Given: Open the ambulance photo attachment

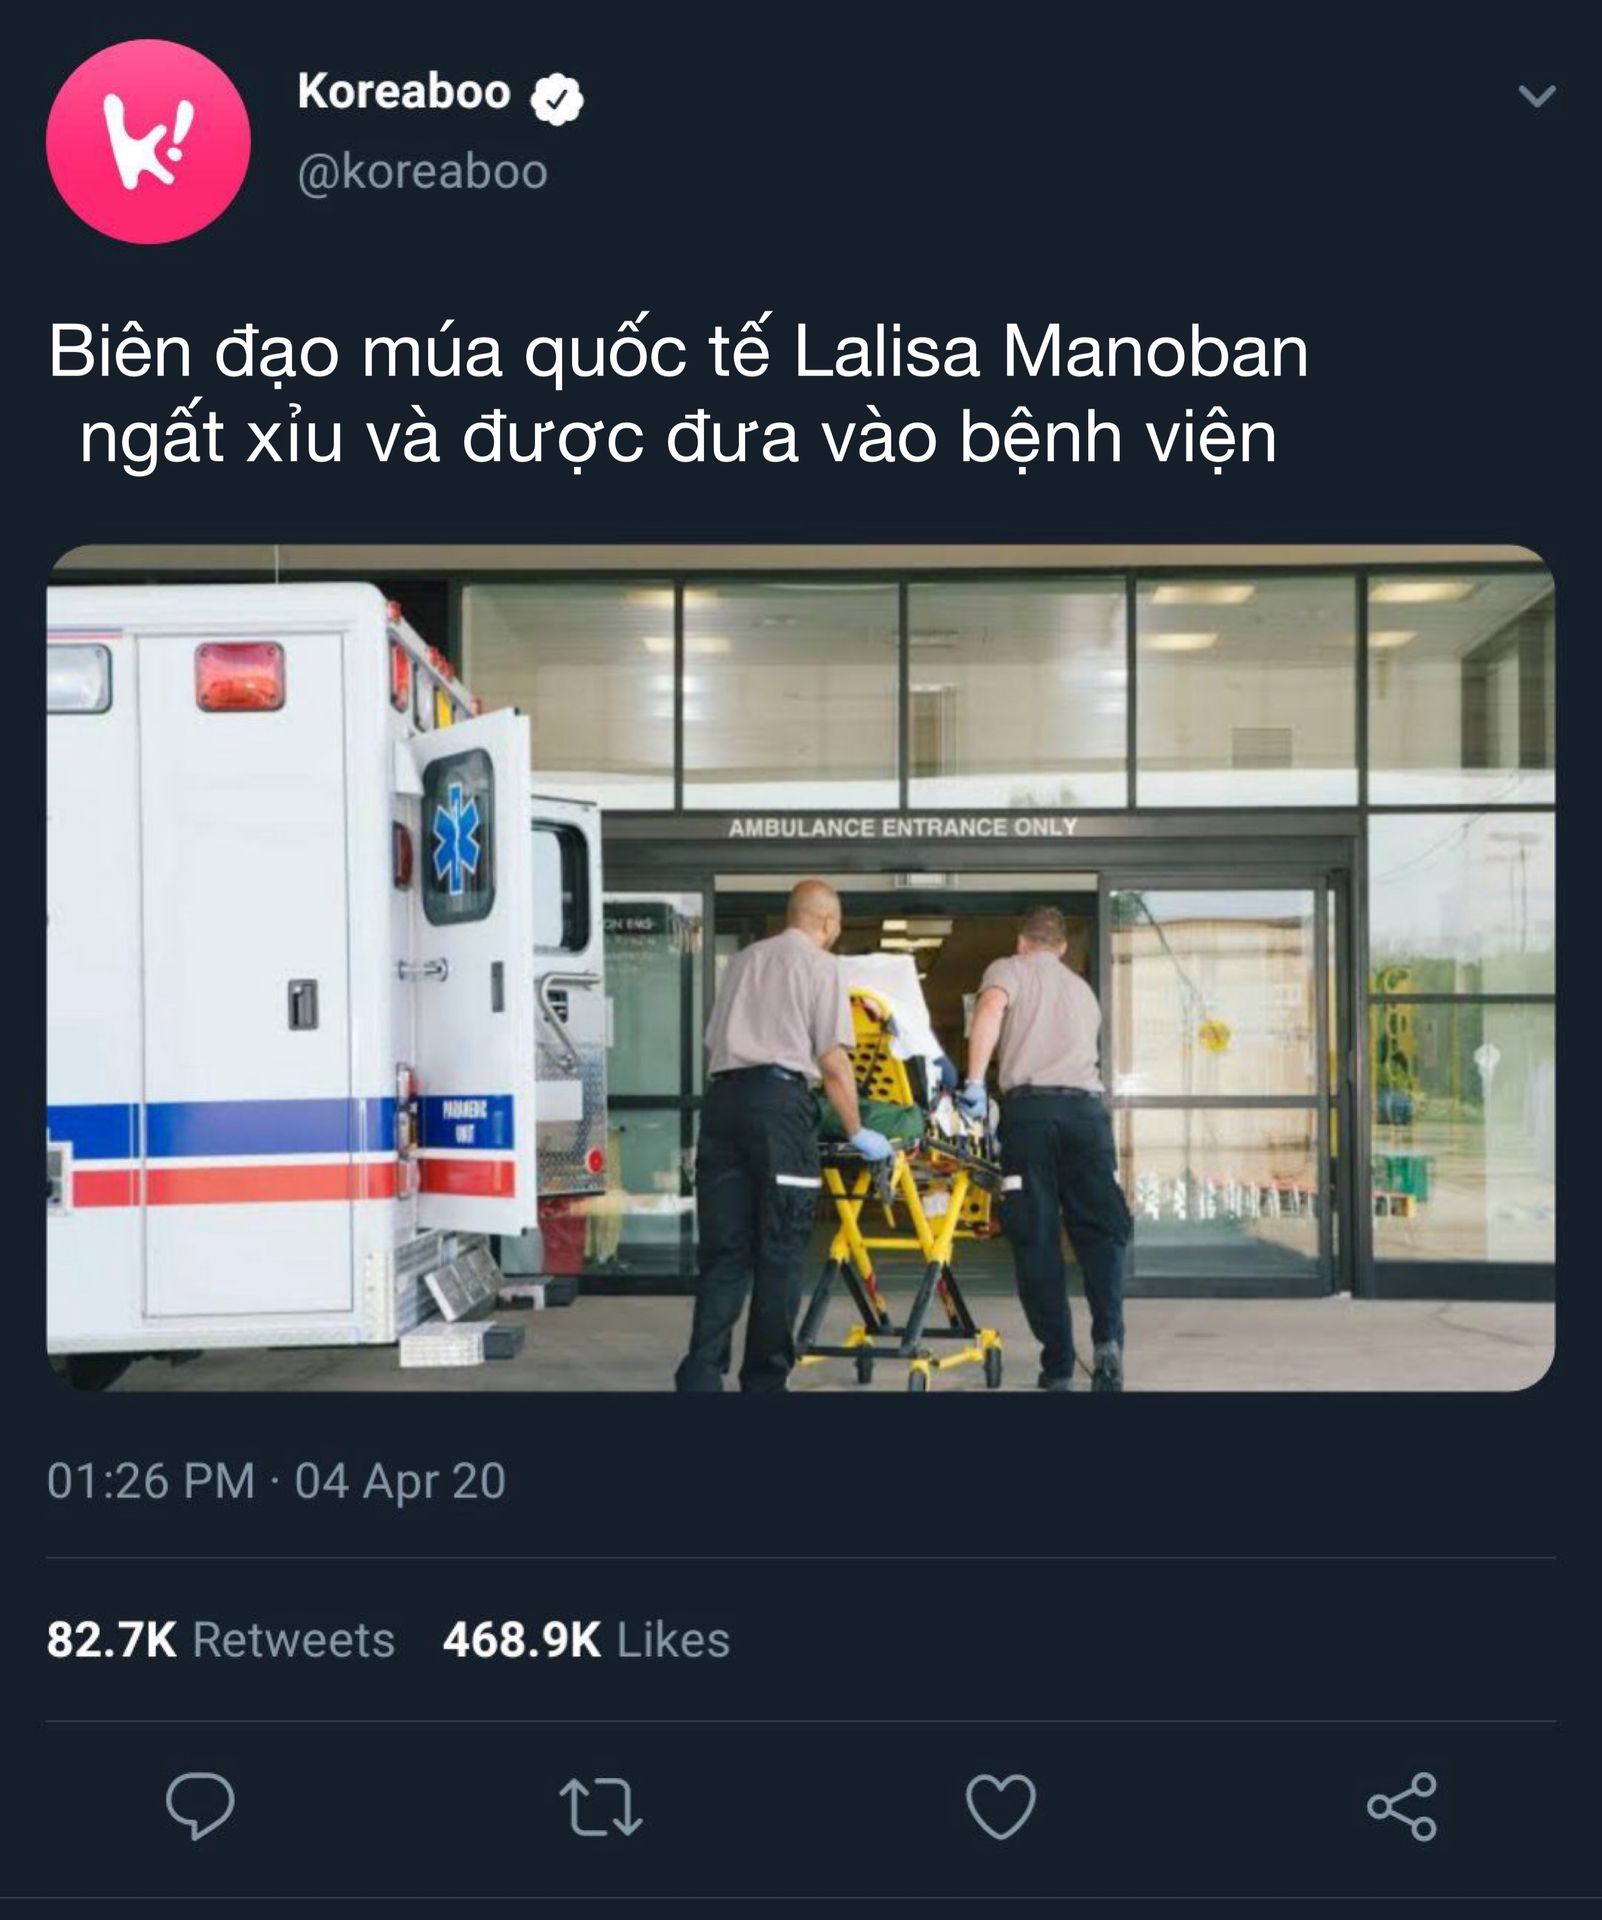Looking at the screenshot, I should pos(800,967).
